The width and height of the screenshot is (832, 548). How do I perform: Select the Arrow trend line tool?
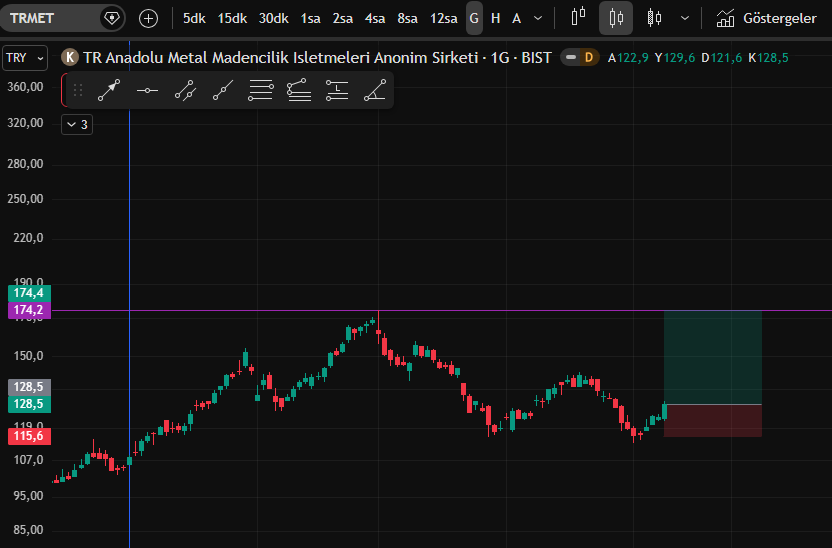tap(109, 90)
